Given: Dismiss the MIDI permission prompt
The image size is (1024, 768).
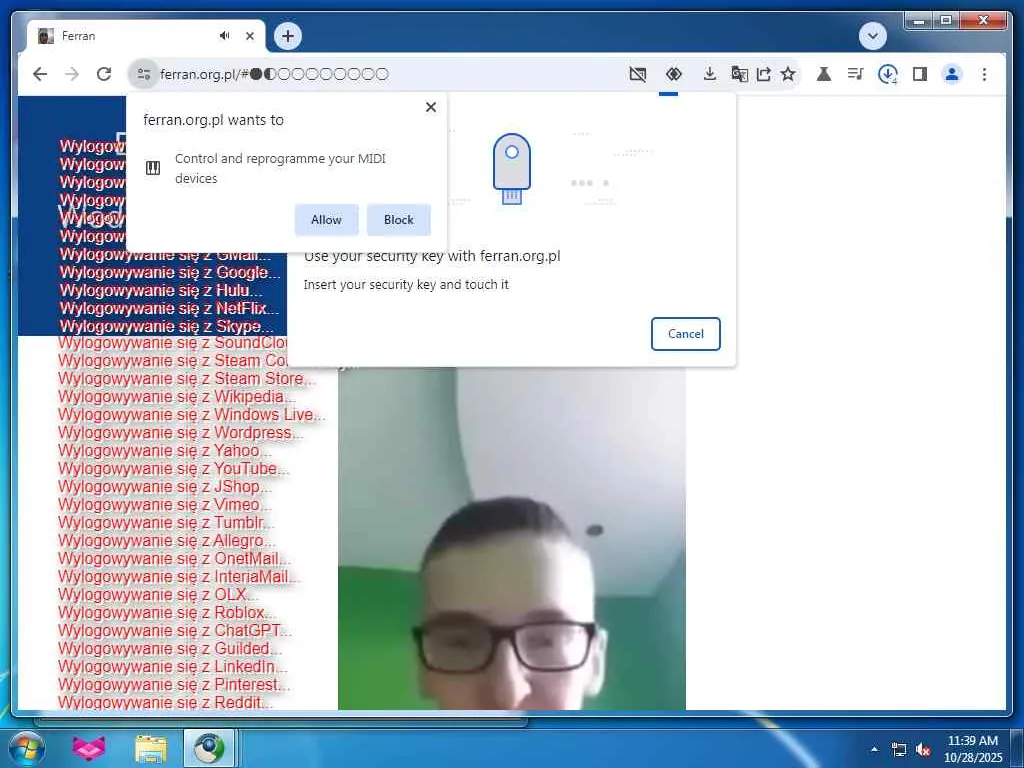Looking at the screenshot, I should coord(431,107).
